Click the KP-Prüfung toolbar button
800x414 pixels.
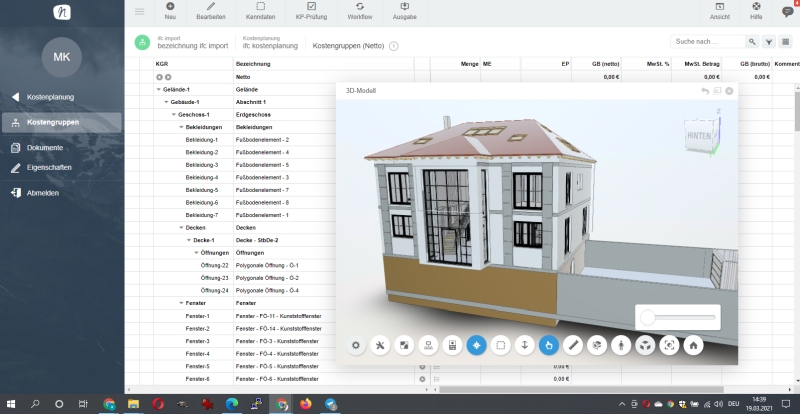[311, 11]
